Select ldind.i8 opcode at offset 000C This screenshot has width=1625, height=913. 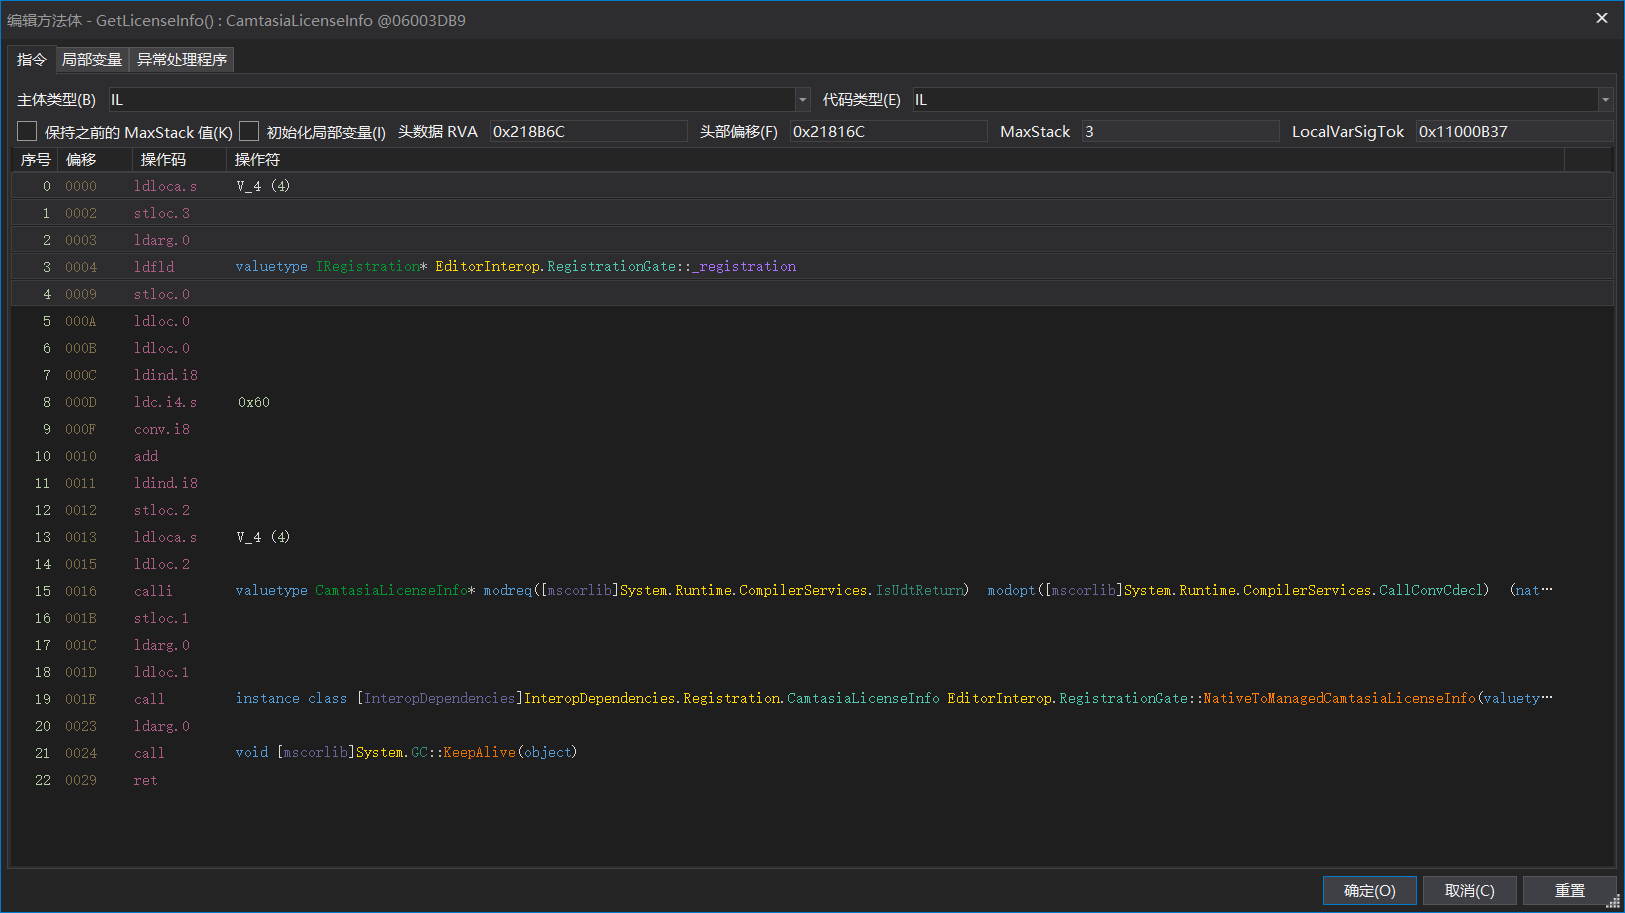(x=166, y=375)
